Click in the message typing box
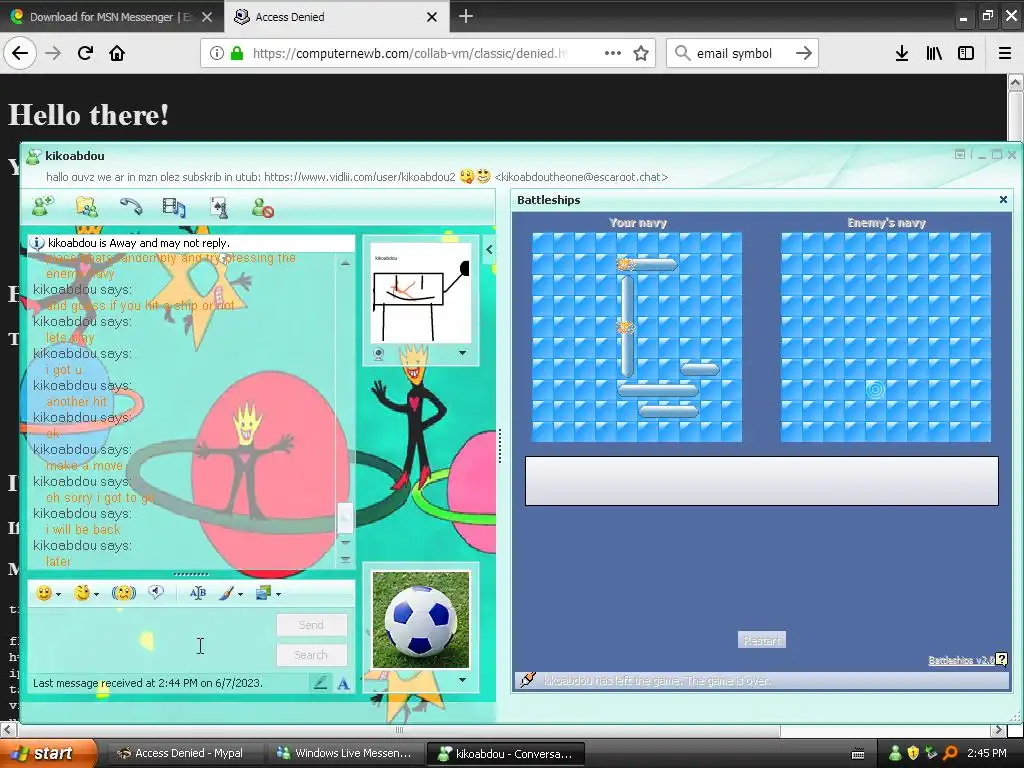This screenshot has width=1024, height=768. (x=150, y=641)
